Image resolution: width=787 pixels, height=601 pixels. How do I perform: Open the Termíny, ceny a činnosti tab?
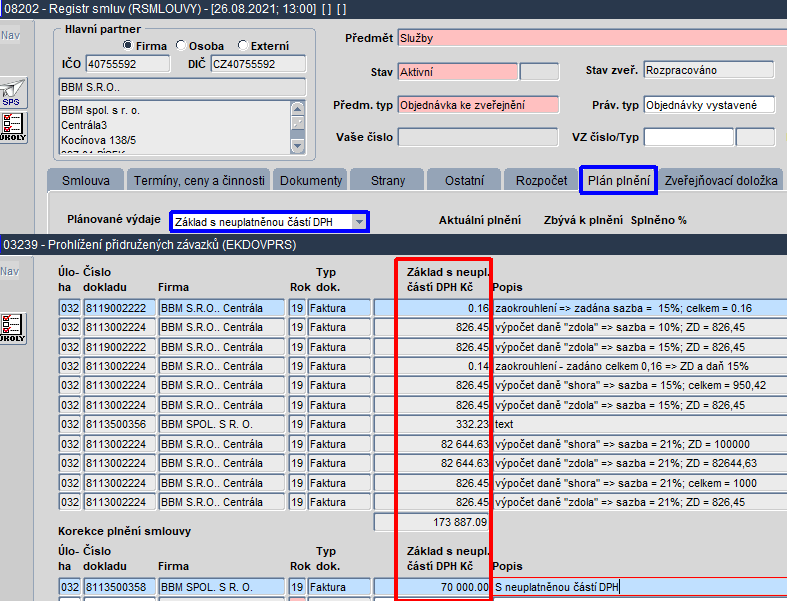click(199, 181)
